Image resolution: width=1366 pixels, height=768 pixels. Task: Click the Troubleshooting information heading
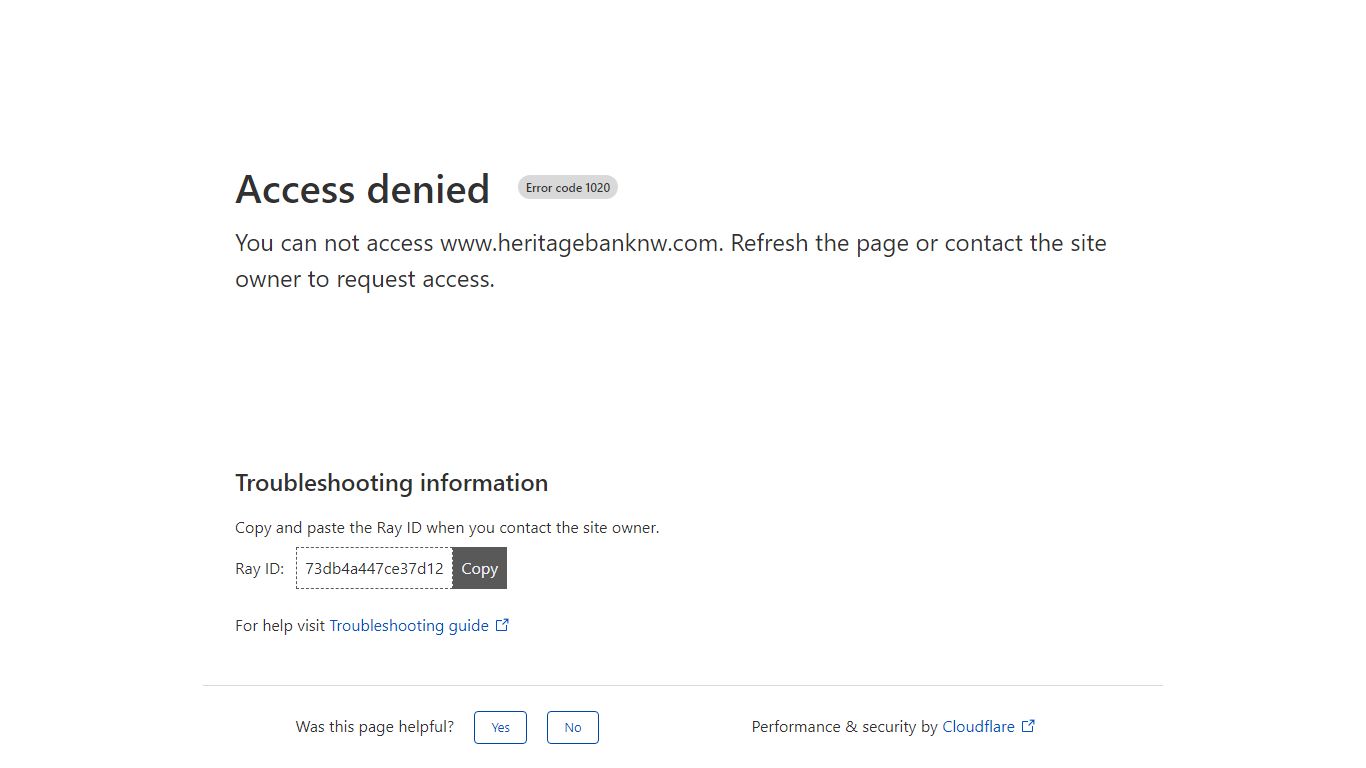coord(391,483)
